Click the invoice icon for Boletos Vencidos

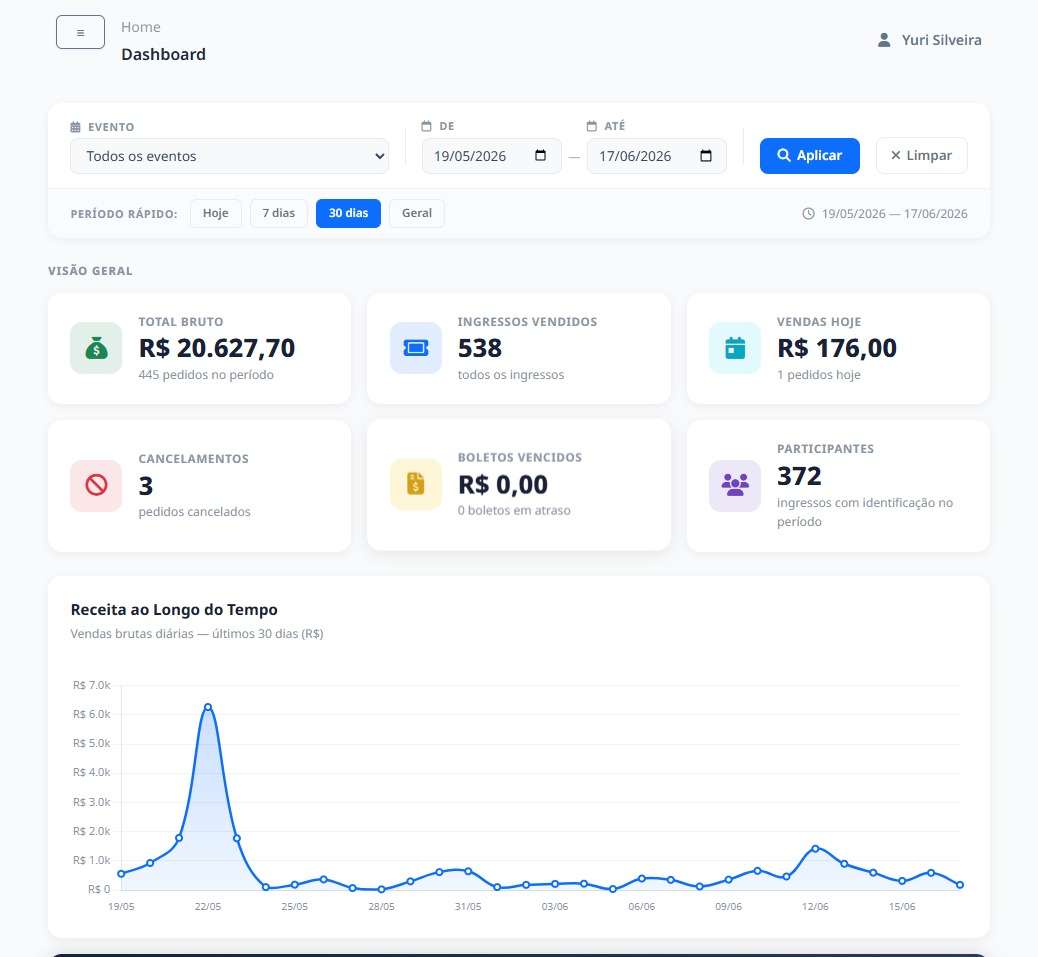[x=416, y=484]
